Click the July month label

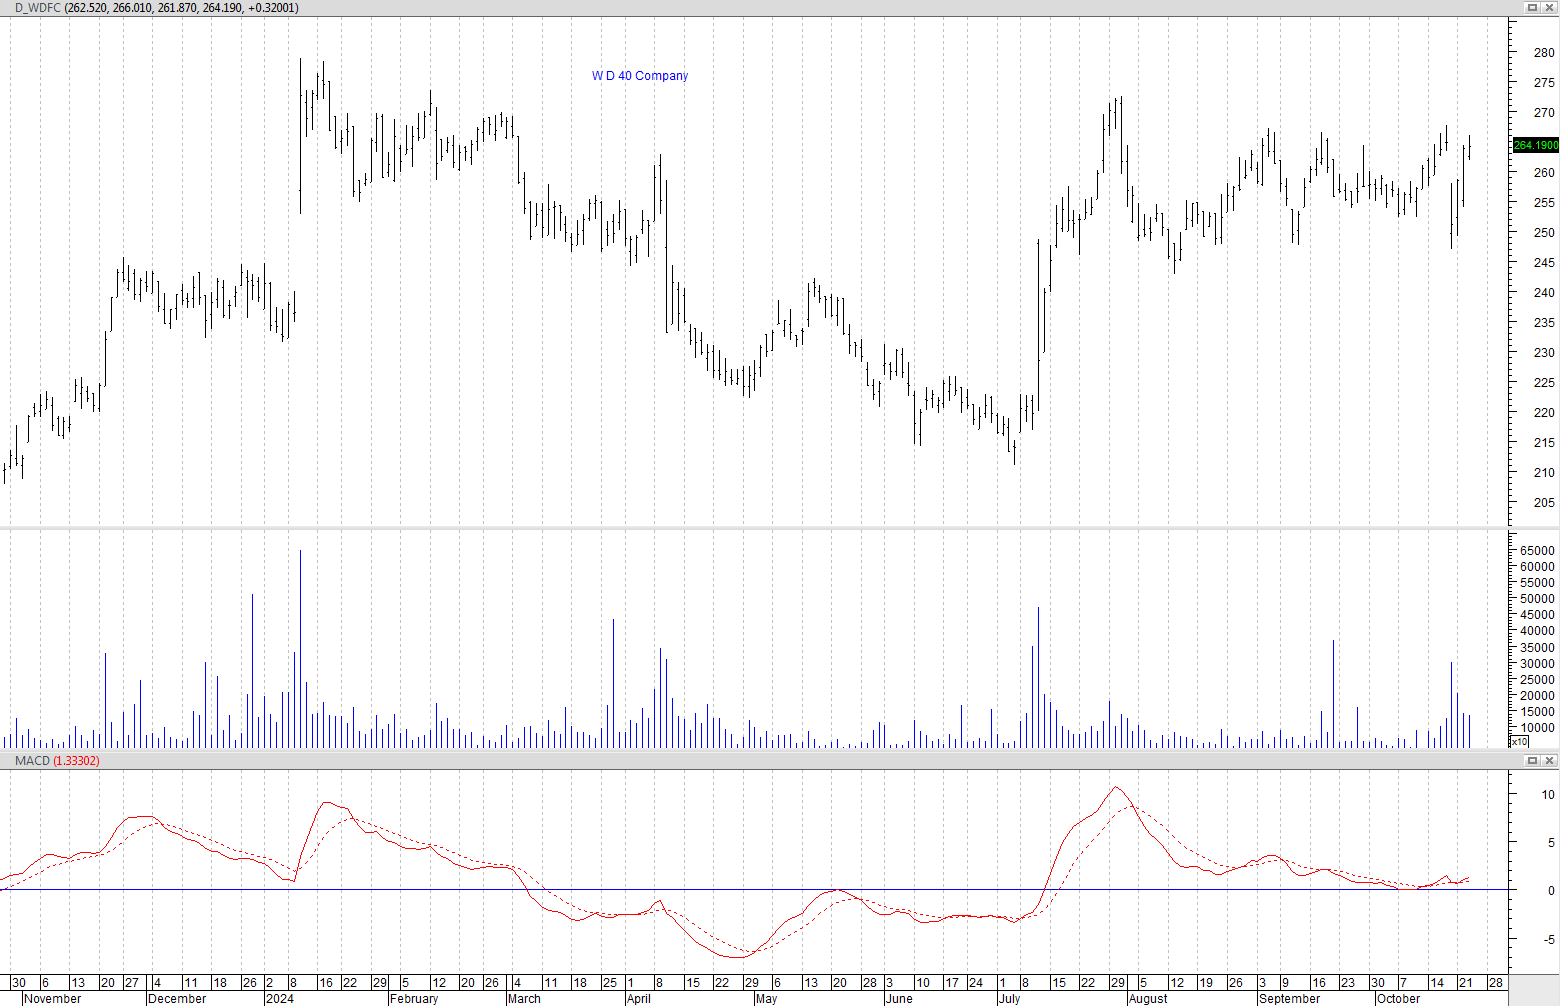[x=1009, y=998]
